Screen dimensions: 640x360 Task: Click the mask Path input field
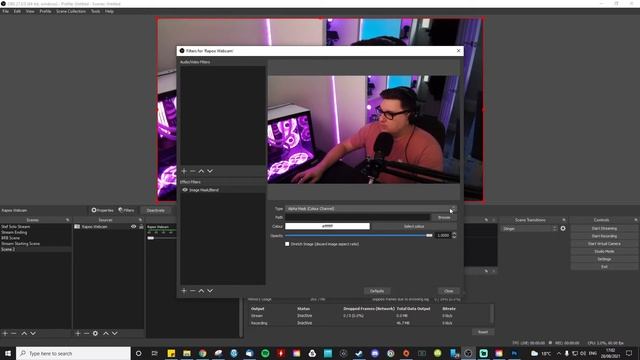point(357,218)
